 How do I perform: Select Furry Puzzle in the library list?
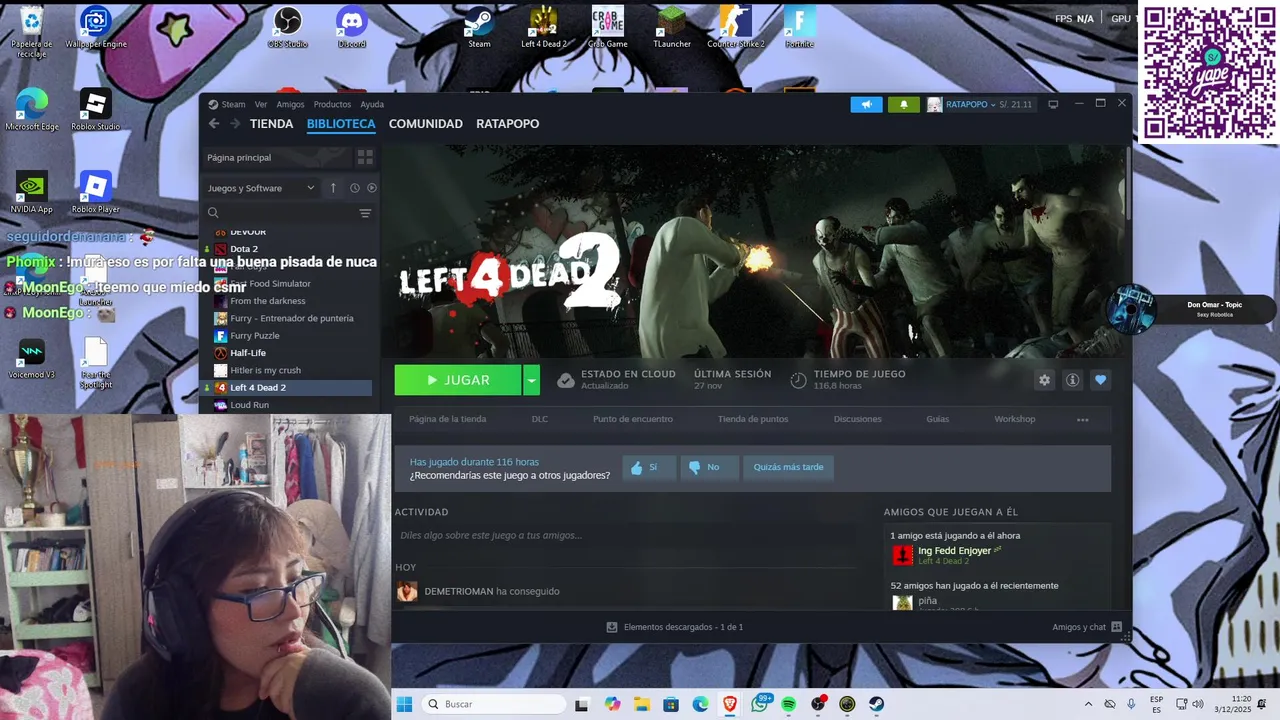tap(255, 336)
